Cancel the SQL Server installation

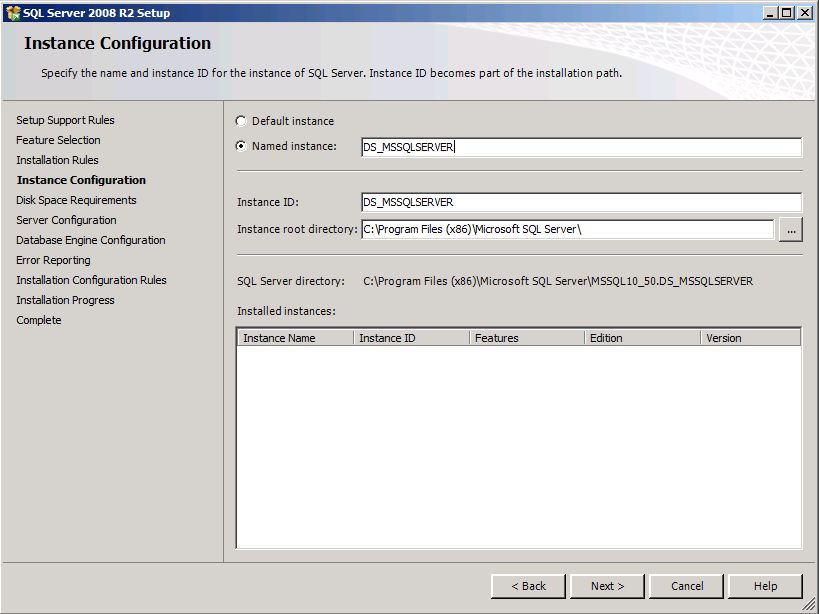(x=686, y=586)
